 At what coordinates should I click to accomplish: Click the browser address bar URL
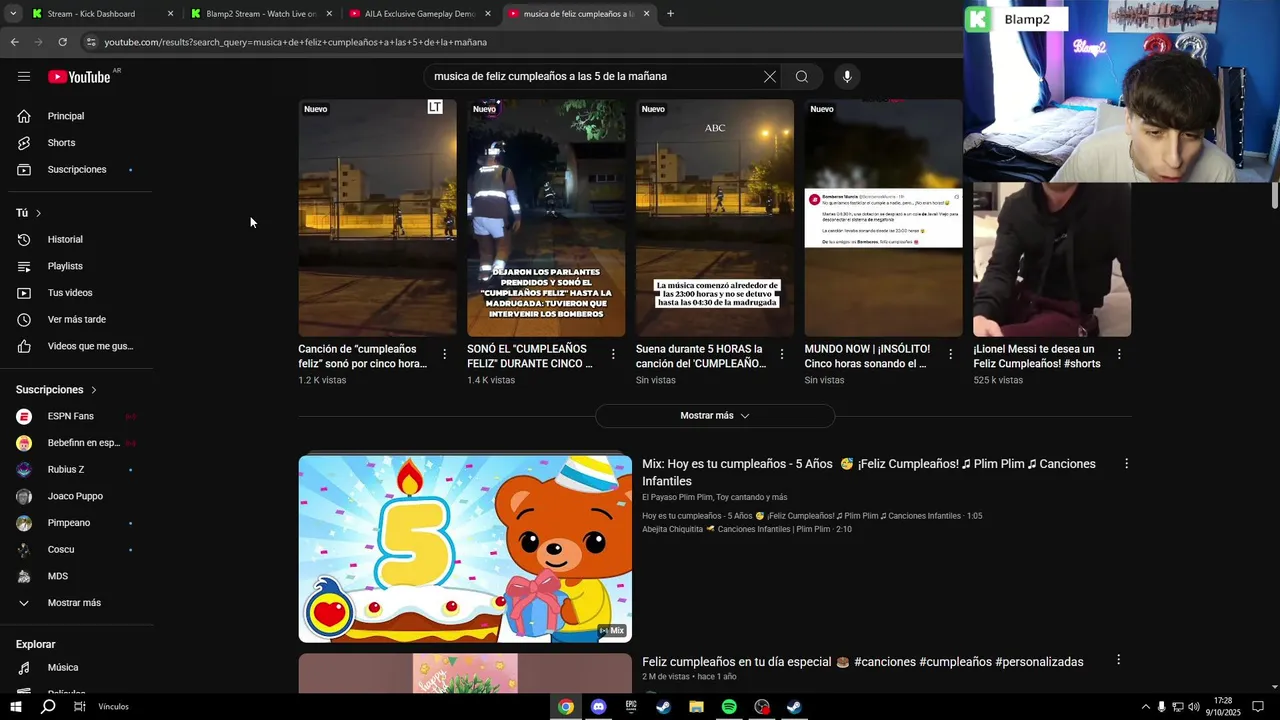[296, 42]
